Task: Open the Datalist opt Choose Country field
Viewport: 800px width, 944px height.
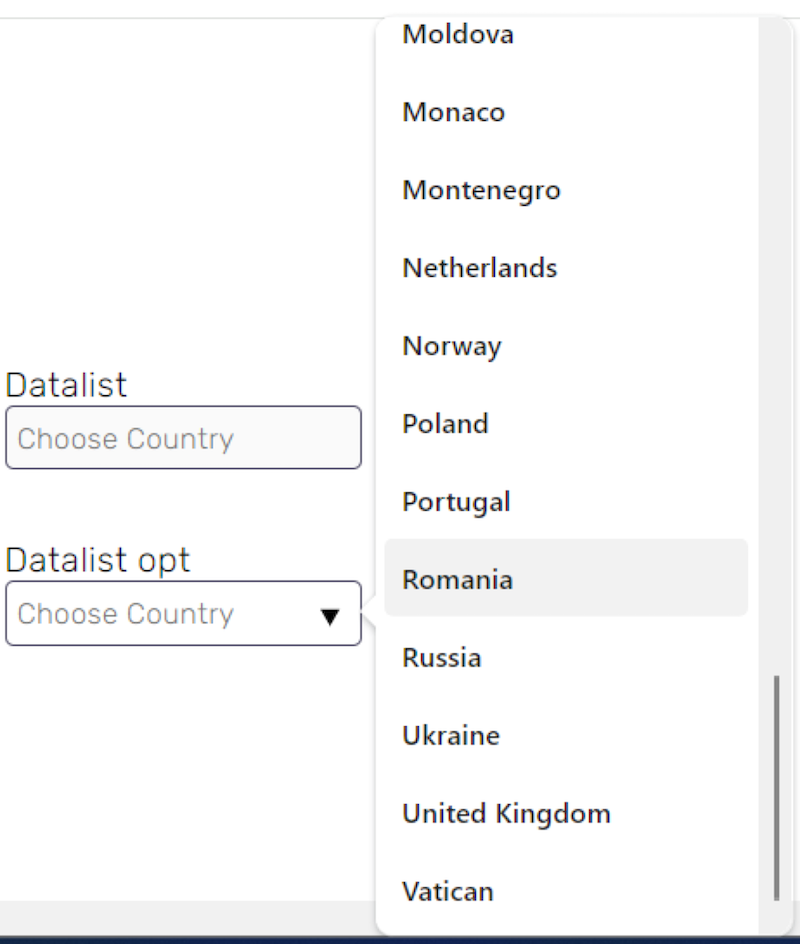Action: point(184,613)
